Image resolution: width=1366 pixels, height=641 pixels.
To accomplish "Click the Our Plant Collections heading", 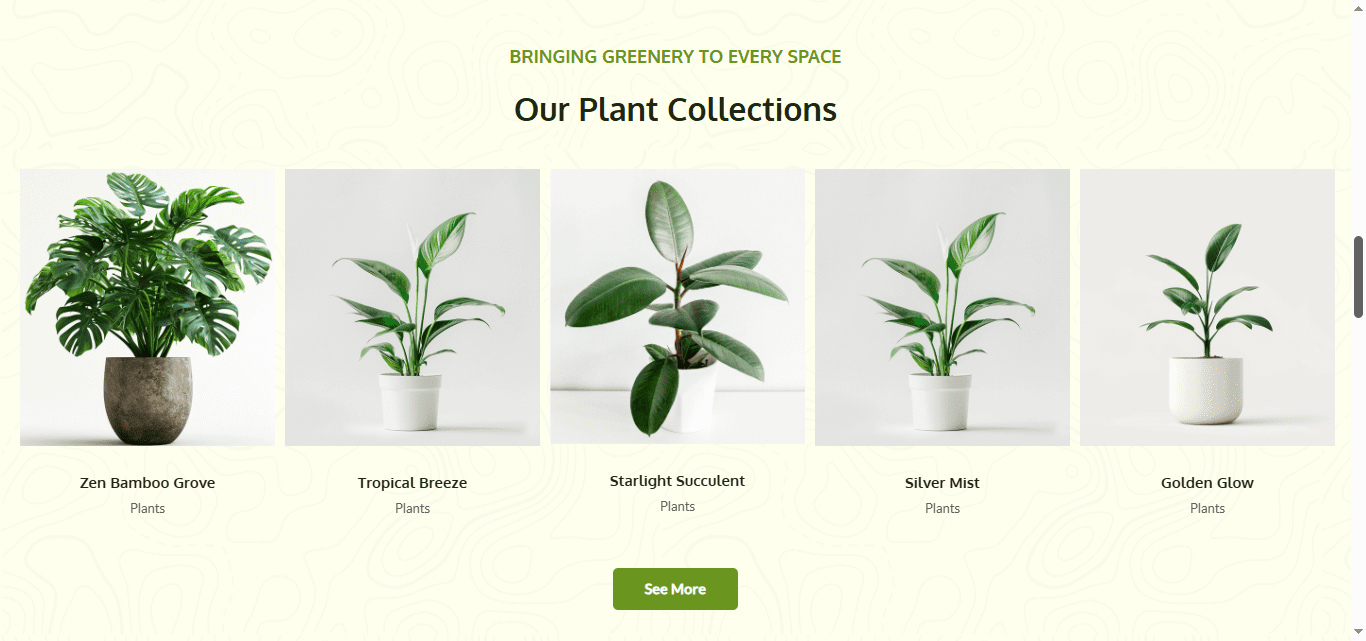I will pyautogui.click(x=675, y=109).
